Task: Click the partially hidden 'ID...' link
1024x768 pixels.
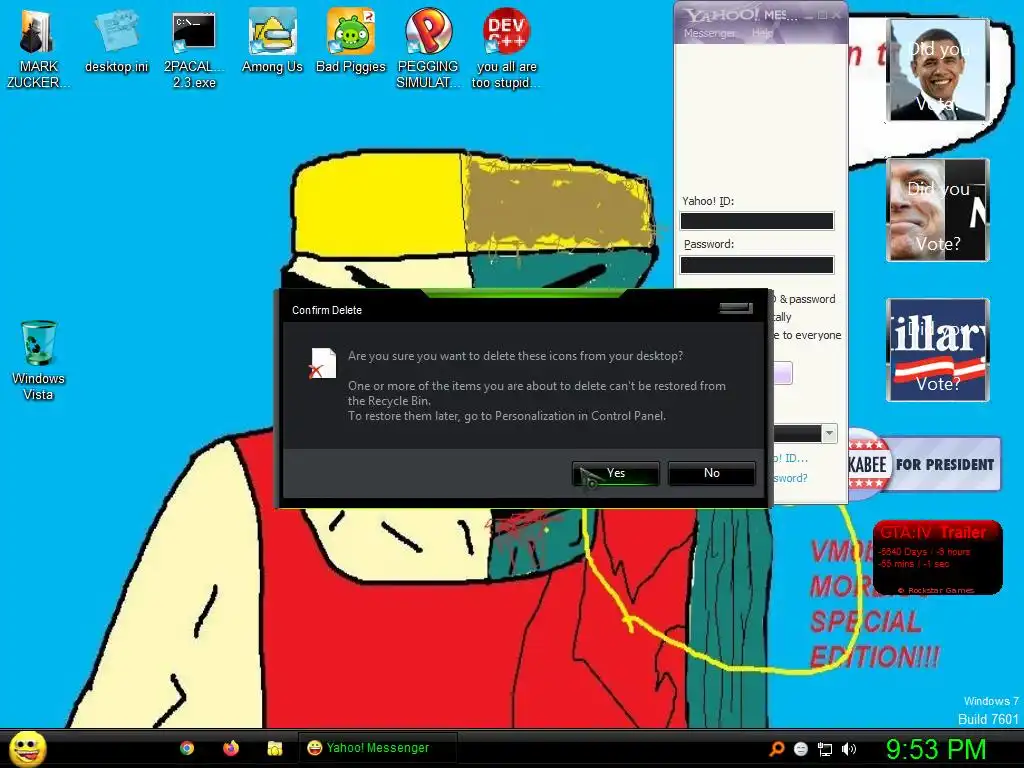Action: (x=791, y=458)
